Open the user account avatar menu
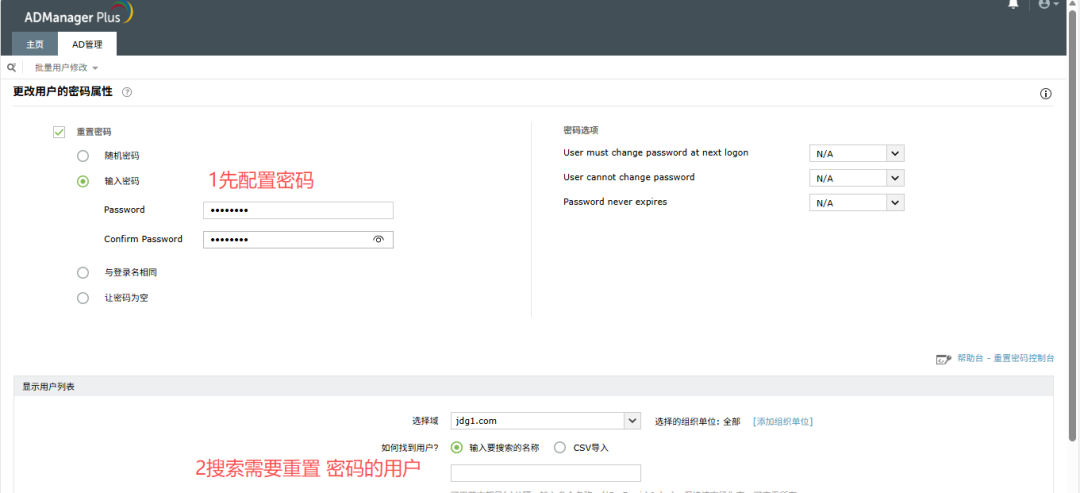1080x493 pixels. coord(1048,4)
